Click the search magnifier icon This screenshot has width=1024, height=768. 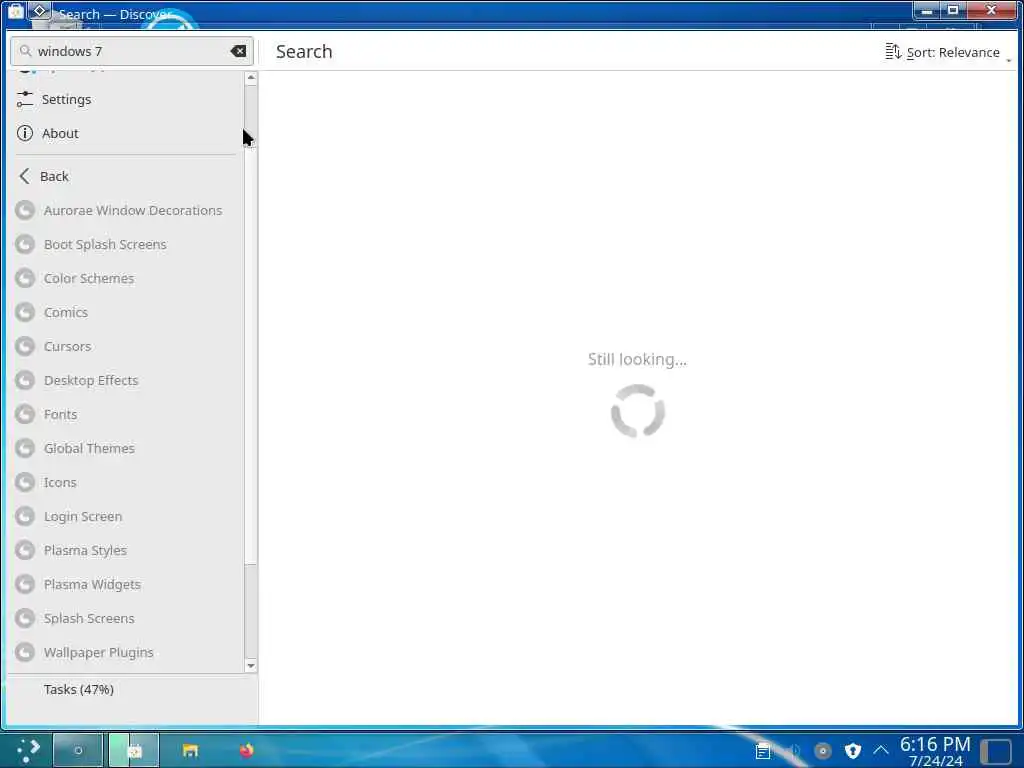25,51
